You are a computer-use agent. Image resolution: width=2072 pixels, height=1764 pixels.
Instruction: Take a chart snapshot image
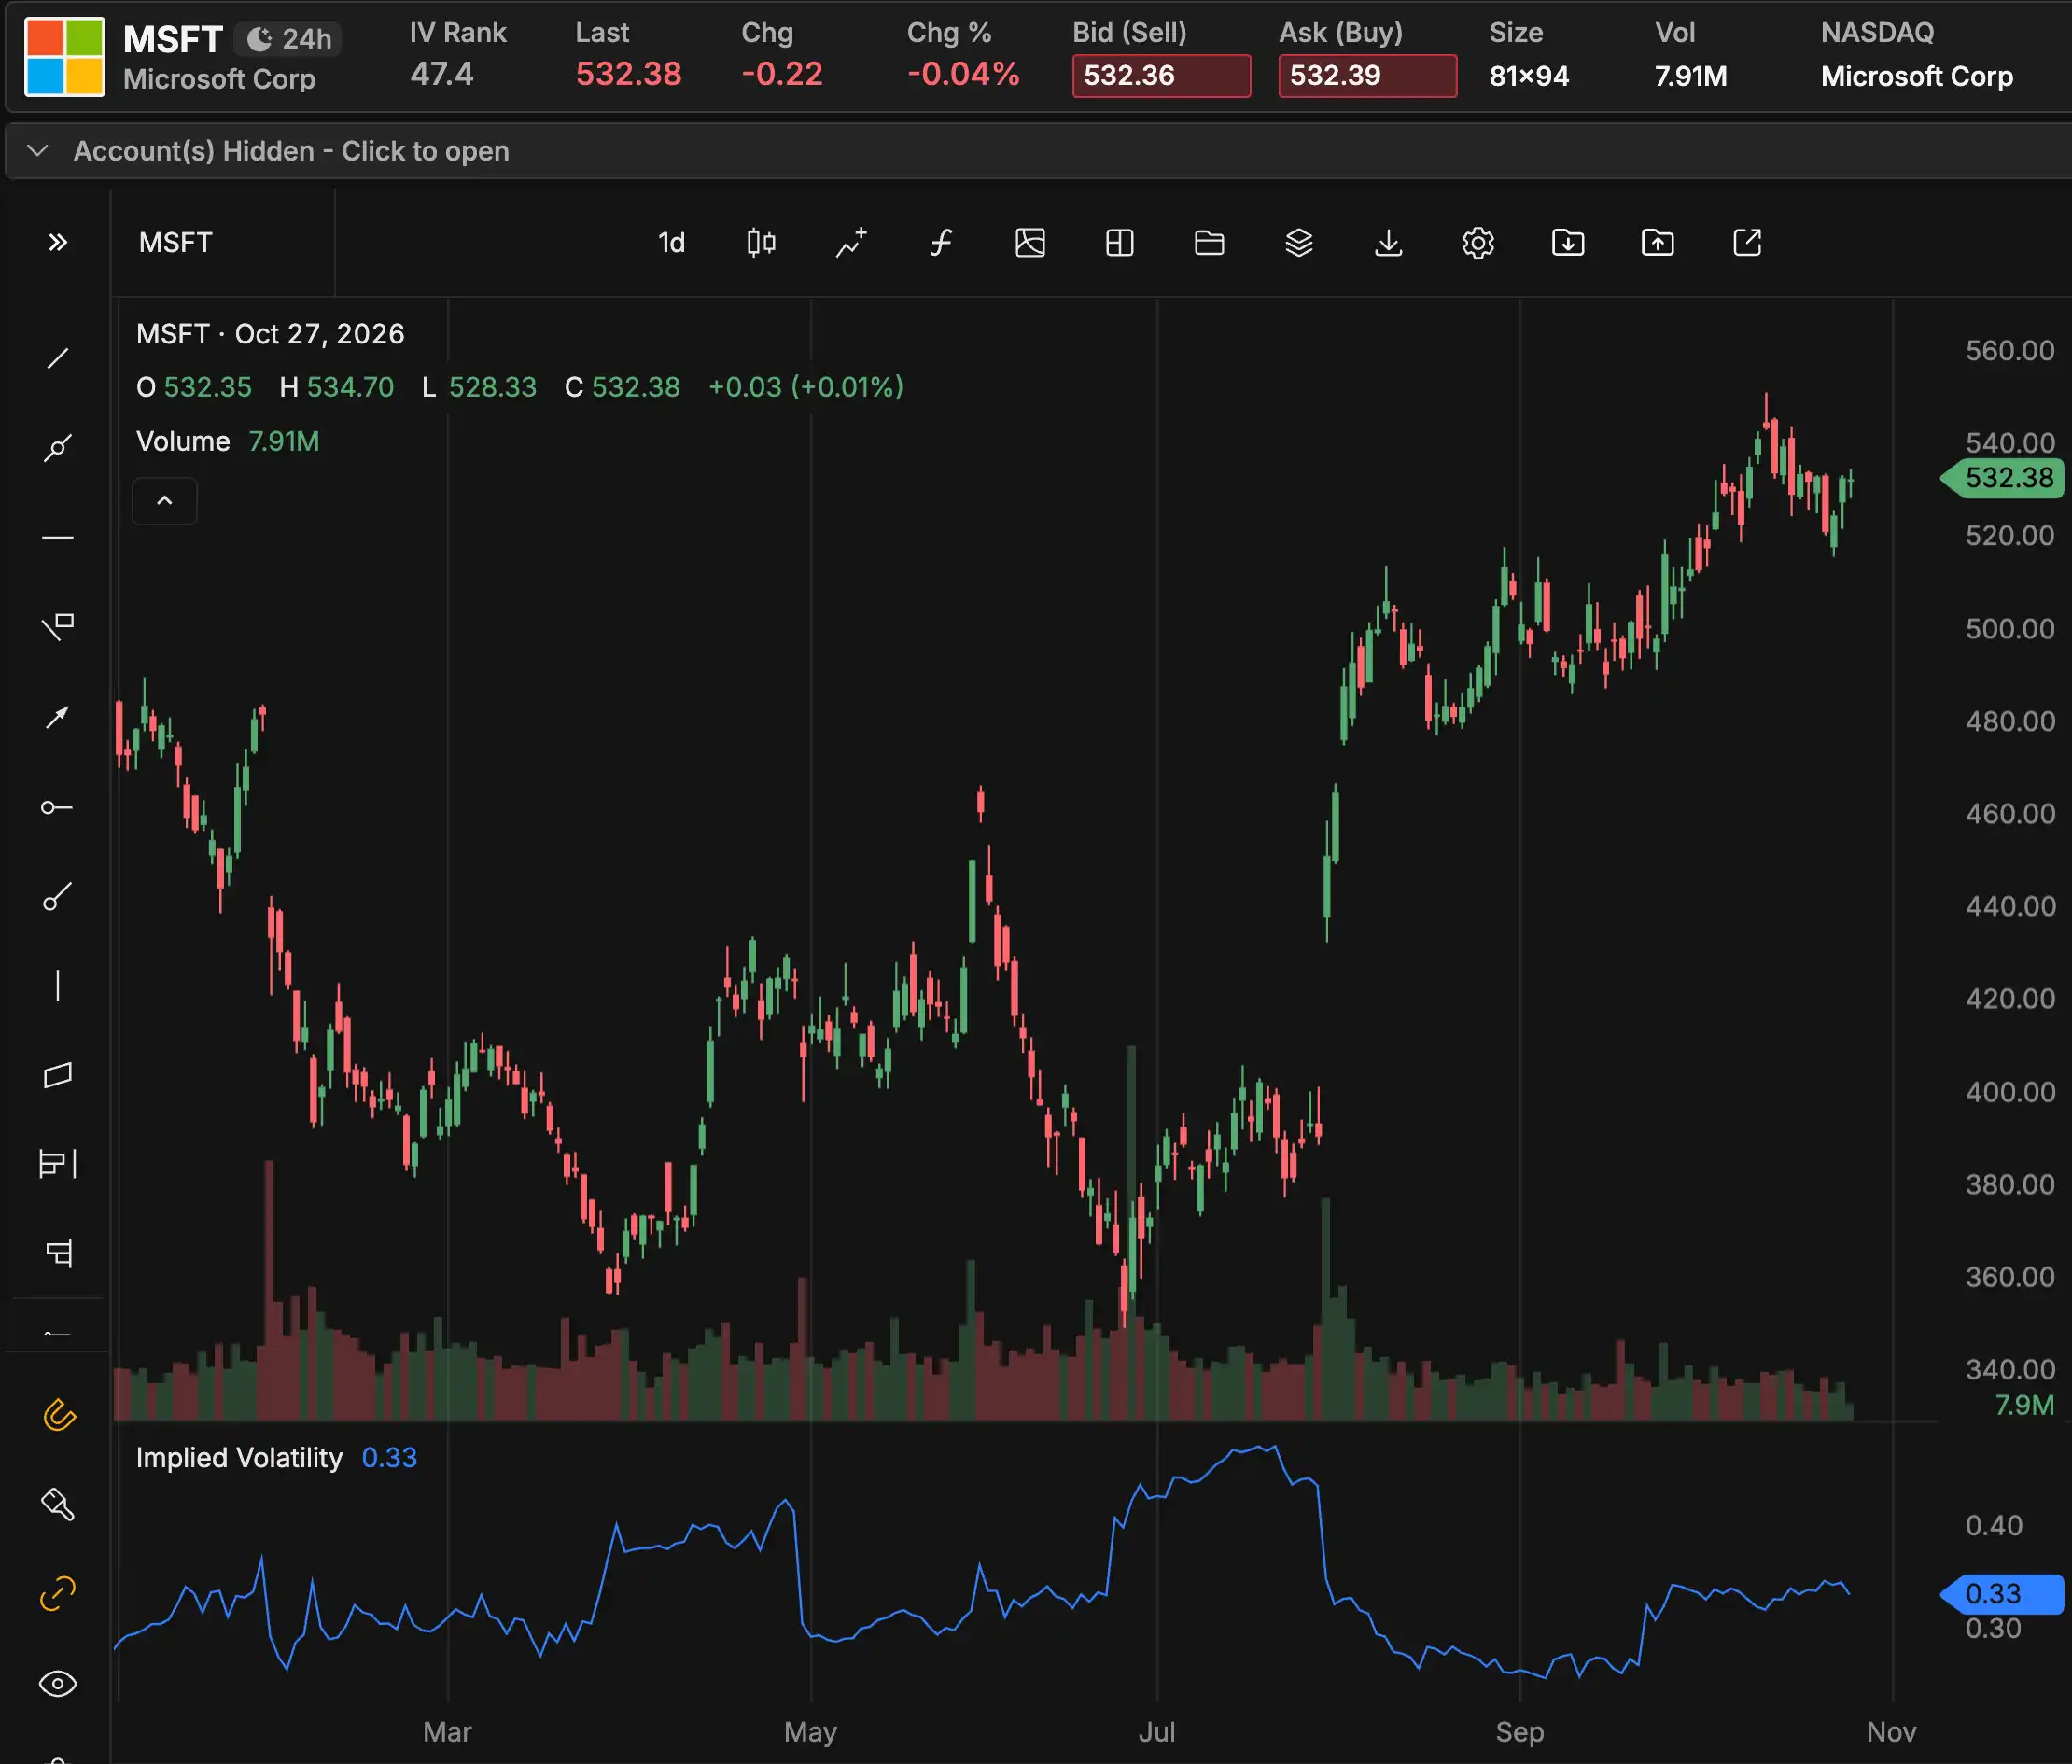pos(1030,243)
